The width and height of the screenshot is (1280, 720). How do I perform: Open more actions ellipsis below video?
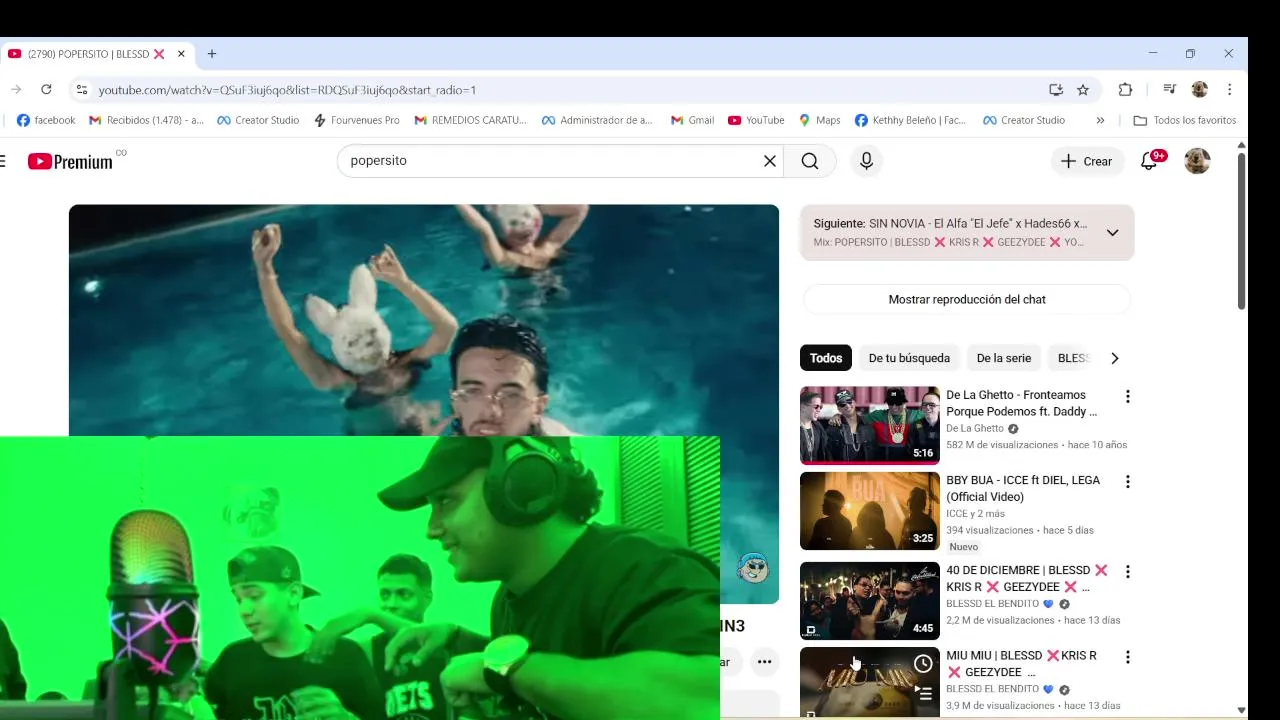pos(764,662)
